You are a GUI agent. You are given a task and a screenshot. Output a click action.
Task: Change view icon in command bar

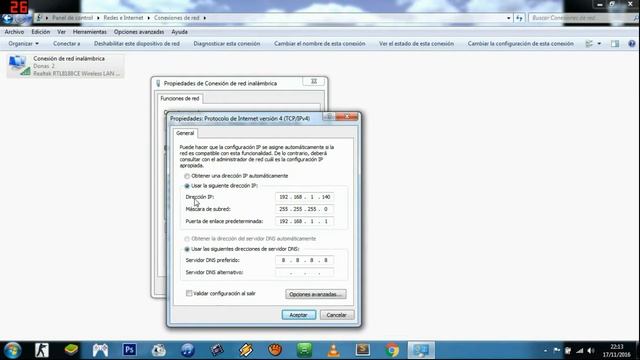tap(589, 44)
